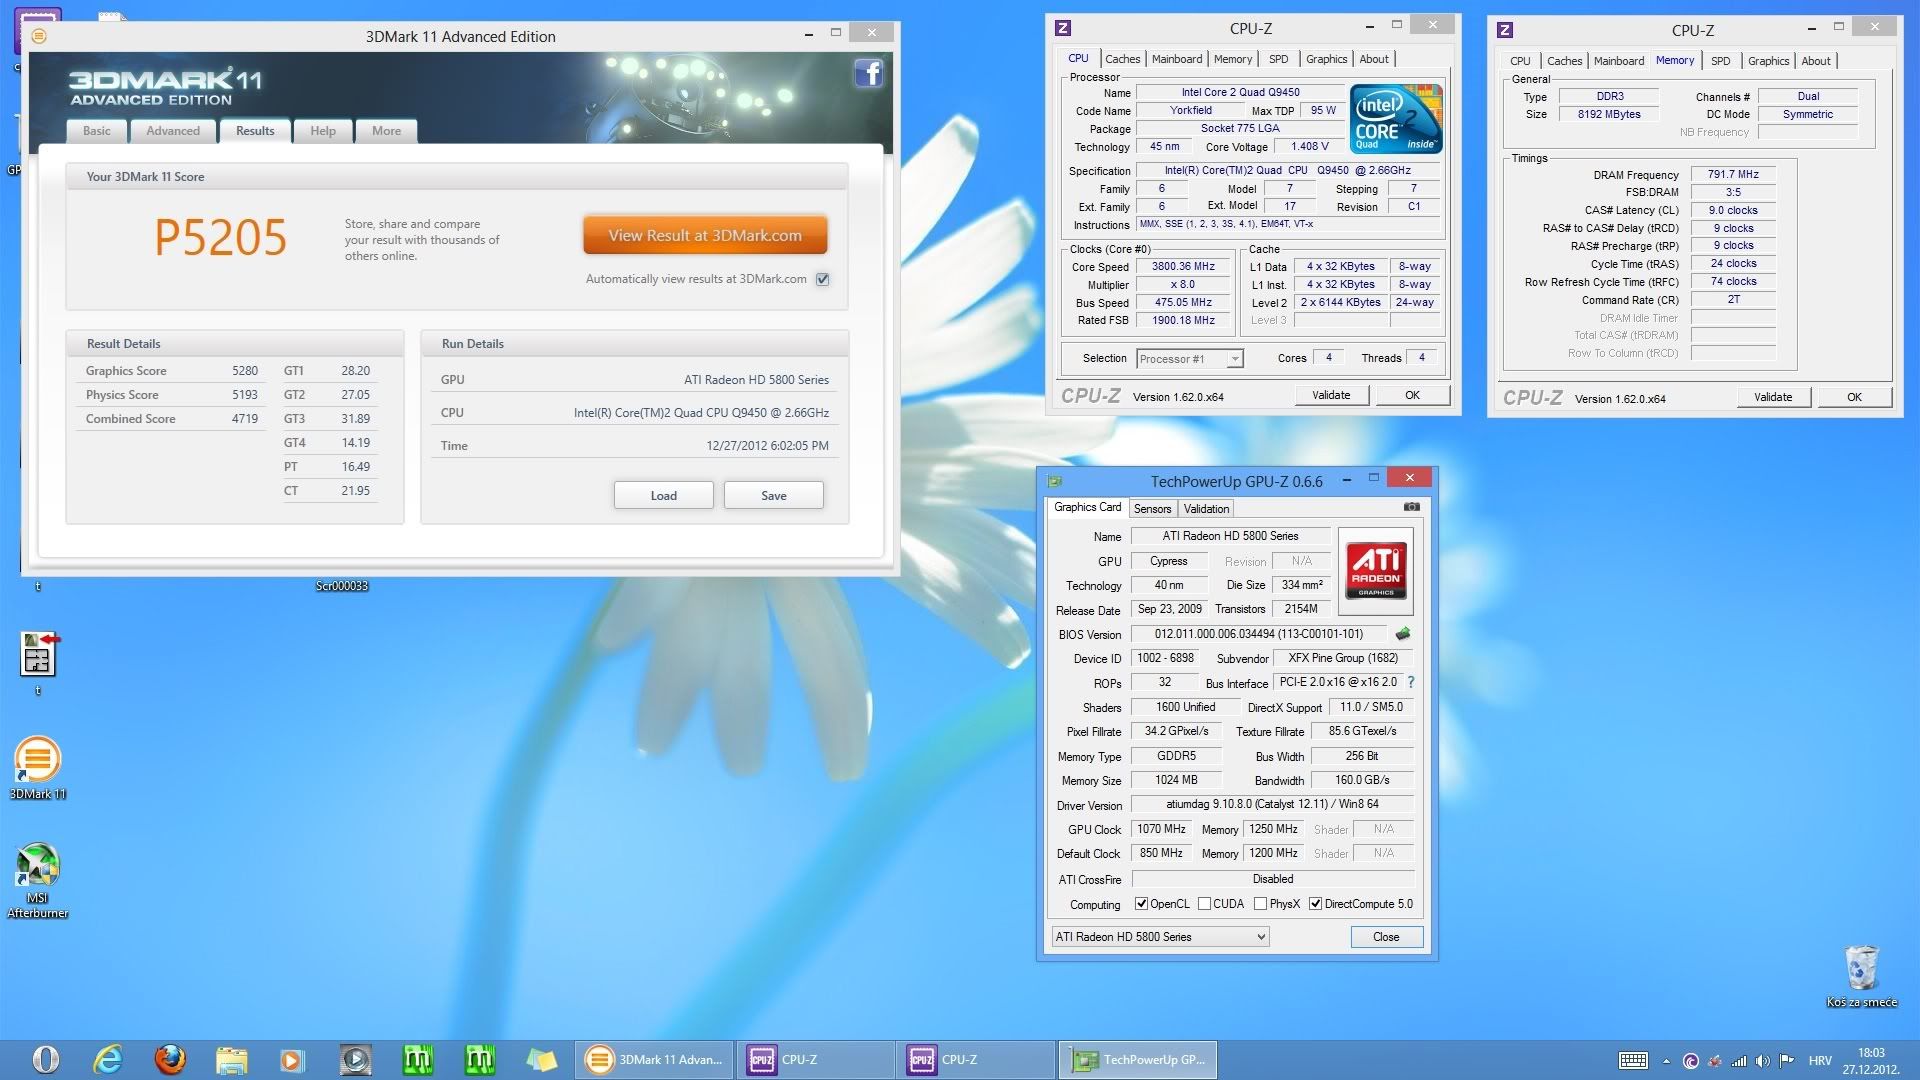
Task: Click OK in the right CPU-Z window
Action: [1854, 398]
